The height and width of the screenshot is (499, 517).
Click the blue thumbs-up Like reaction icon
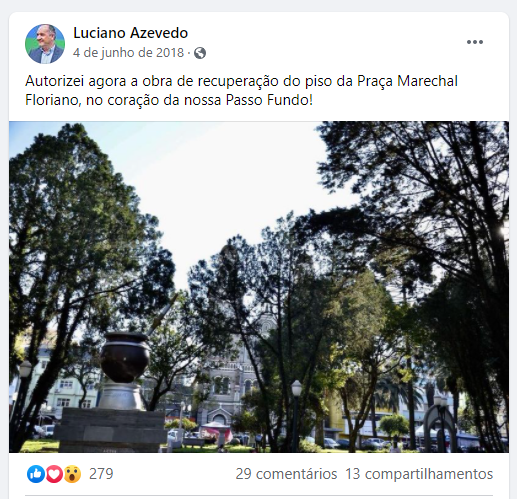[x=36, y=474]
